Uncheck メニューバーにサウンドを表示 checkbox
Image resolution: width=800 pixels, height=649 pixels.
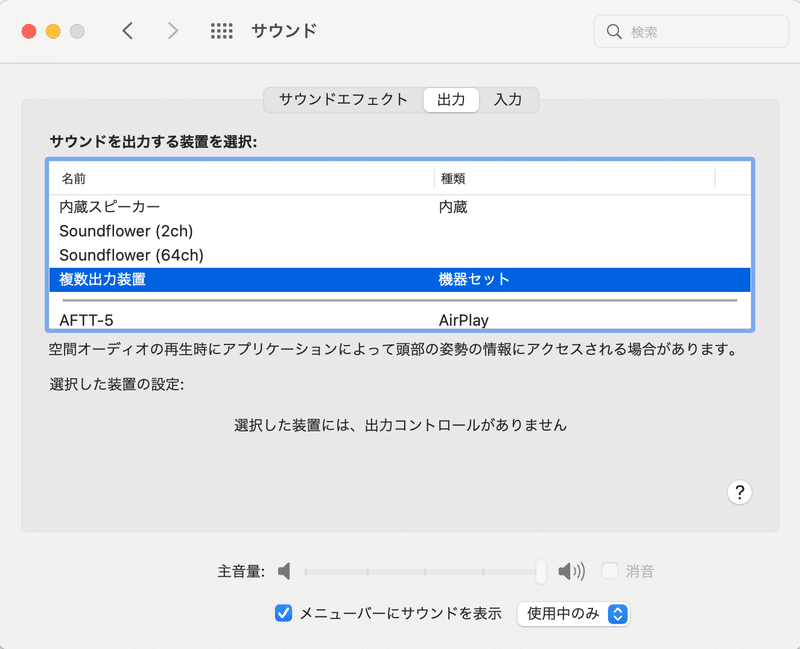click(x=284, y=613)
